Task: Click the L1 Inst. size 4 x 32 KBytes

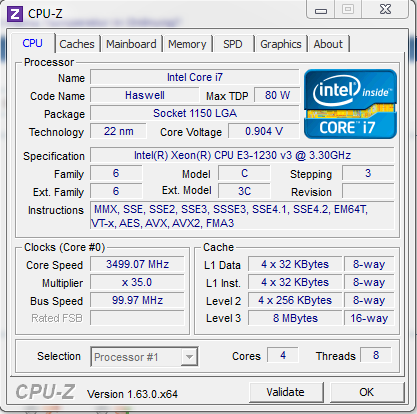Action: (x=295, y=282)
